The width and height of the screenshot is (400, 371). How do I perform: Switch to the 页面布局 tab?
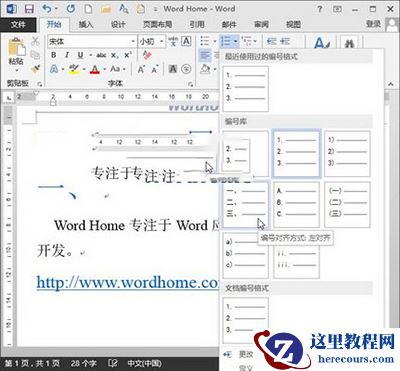157,24
